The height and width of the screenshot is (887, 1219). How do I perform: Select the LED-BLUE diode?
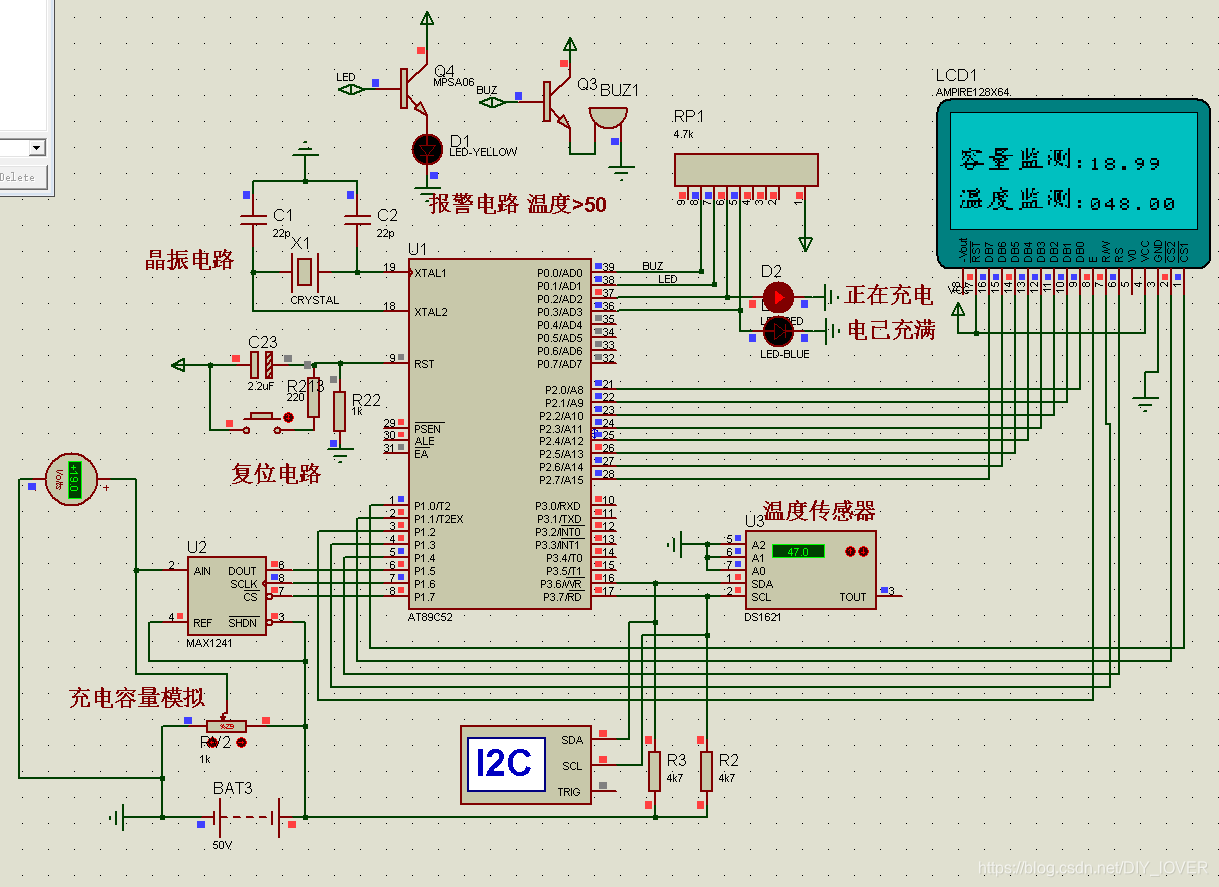778,330
